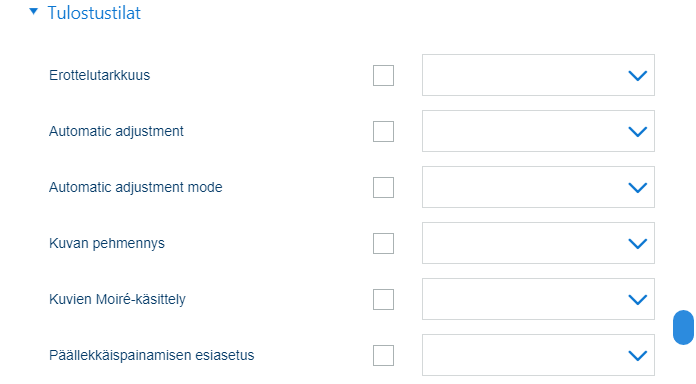The width and height of the screenshot is (696, 384).
Task: Open the Erottelutarkkuus dropdown chevron
Action: pos(638,75)
